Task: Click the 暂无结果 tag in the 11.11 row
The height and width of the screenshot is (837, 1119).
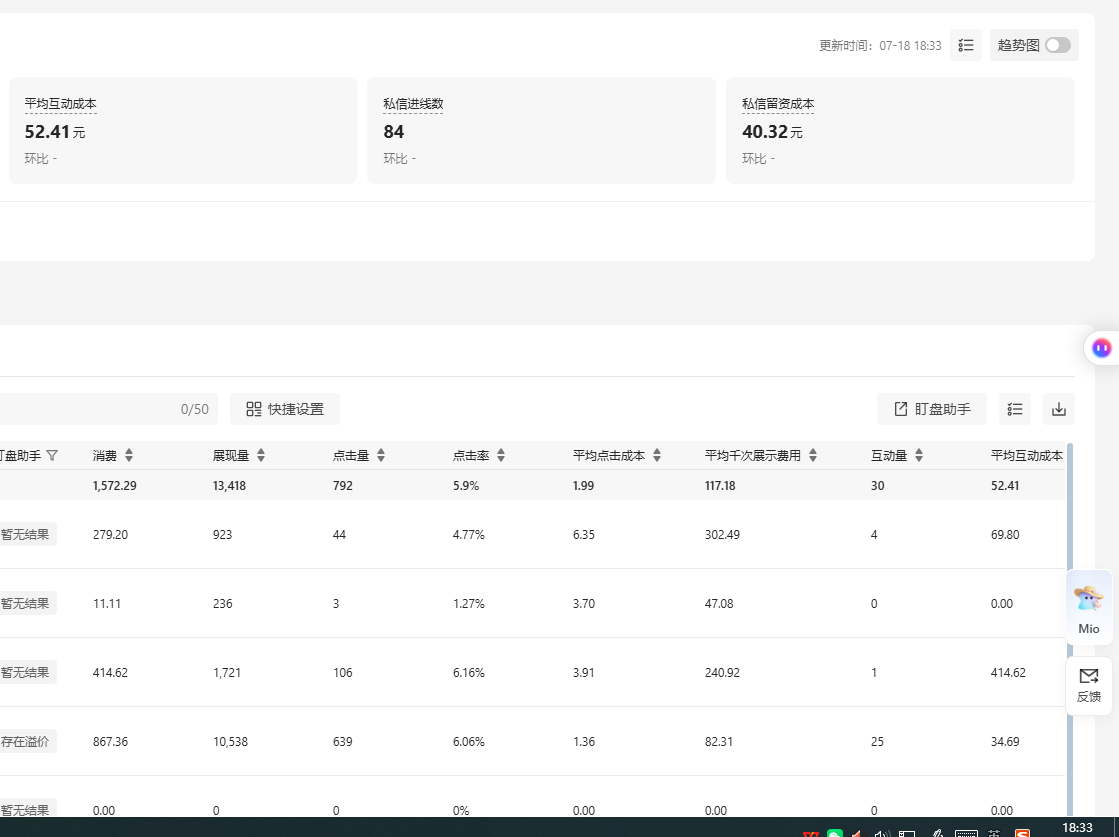Action: click(x=27, y=604)
